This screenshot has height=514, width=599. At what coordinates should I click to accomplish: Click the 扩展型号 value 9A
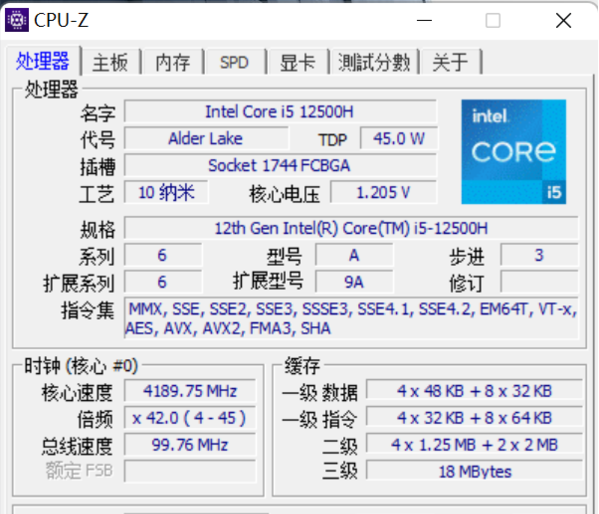coord(354,282)
